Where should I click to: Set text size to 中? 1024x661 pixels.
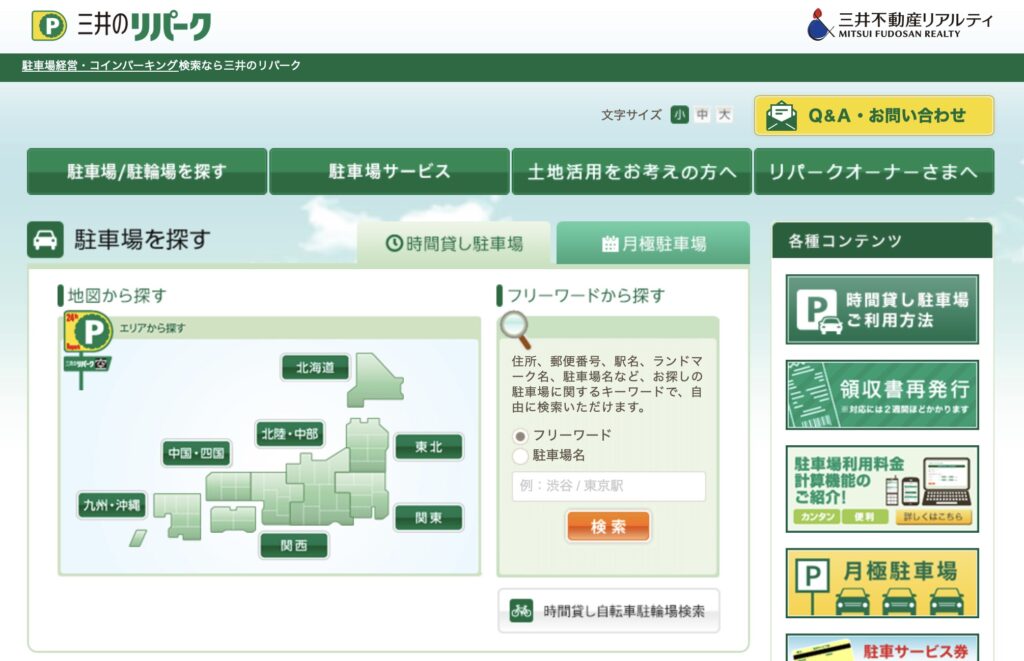[x=702, y=115]
